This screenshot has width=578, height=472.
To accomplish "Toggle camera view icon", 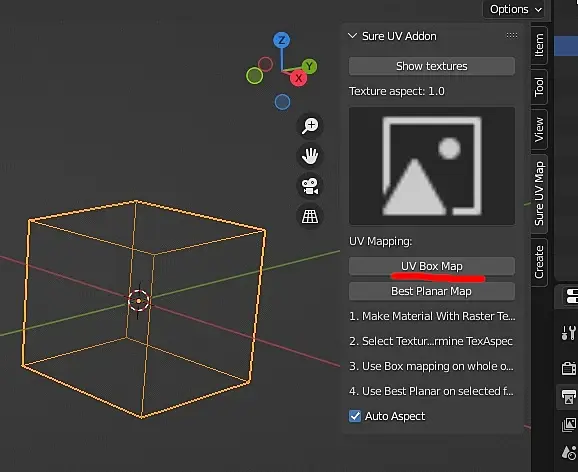I will pos(310,186).
